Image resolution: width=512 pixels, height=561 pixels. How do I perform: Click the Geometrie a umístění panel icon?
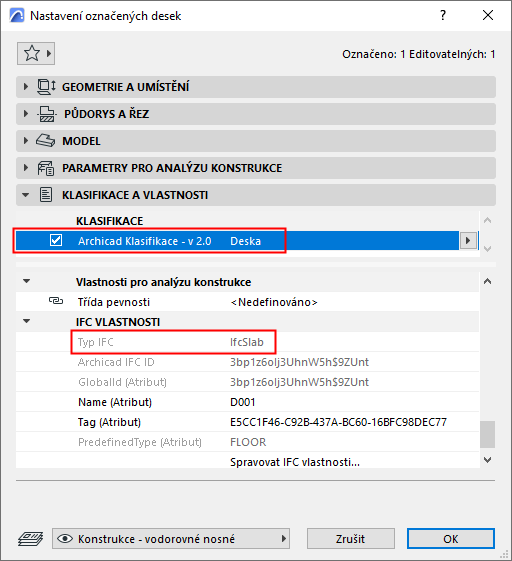click(x=47, y=87)
